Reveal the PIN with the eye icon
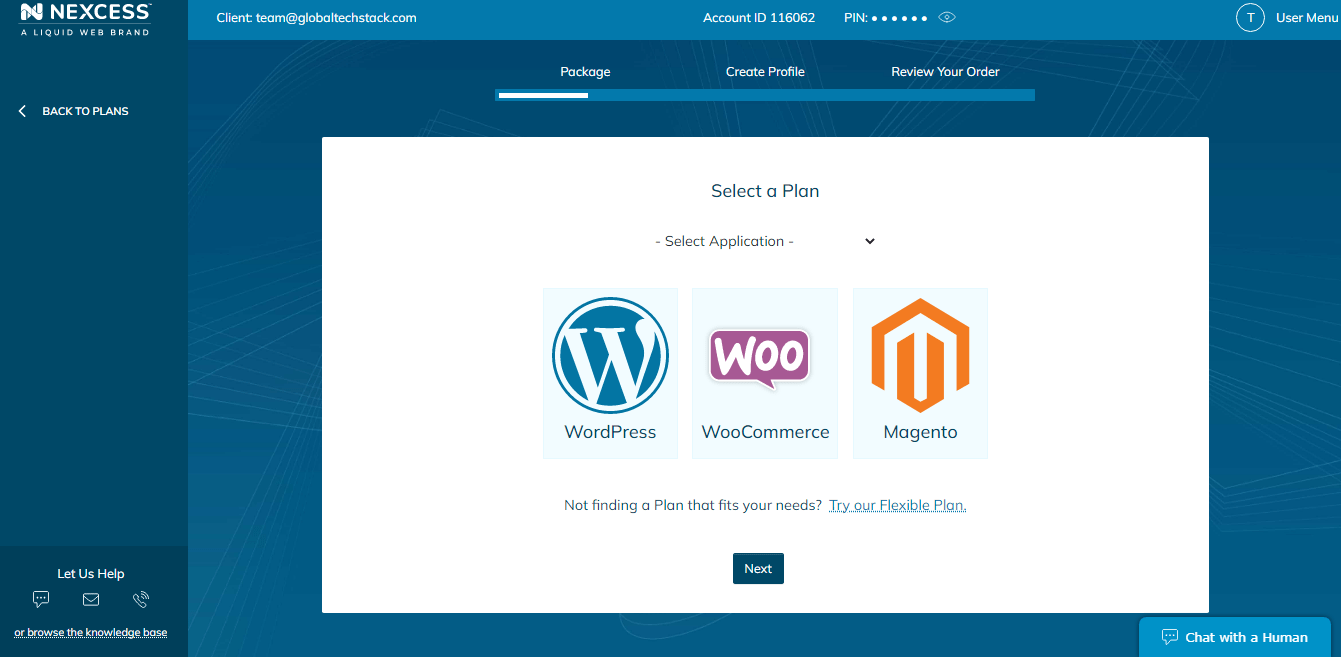This screenshot has height=657, width=1341. [x=947, y=17]
